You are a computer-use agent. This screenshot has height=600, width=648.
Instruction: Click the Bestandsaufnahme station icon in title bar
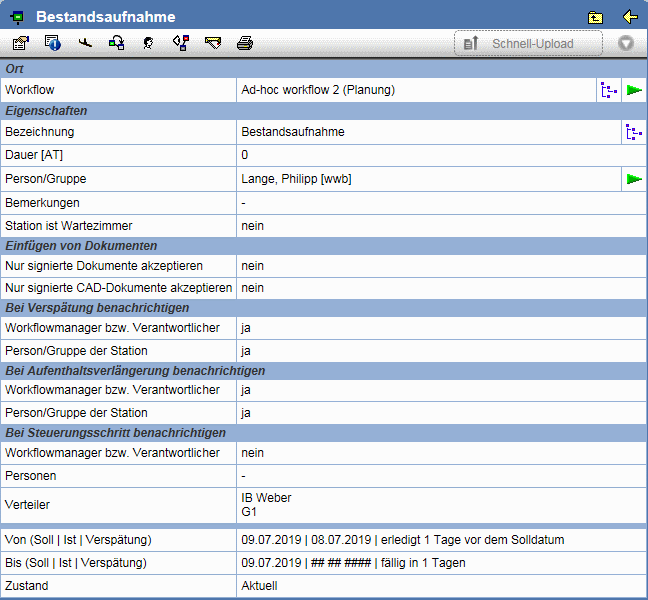17,17
